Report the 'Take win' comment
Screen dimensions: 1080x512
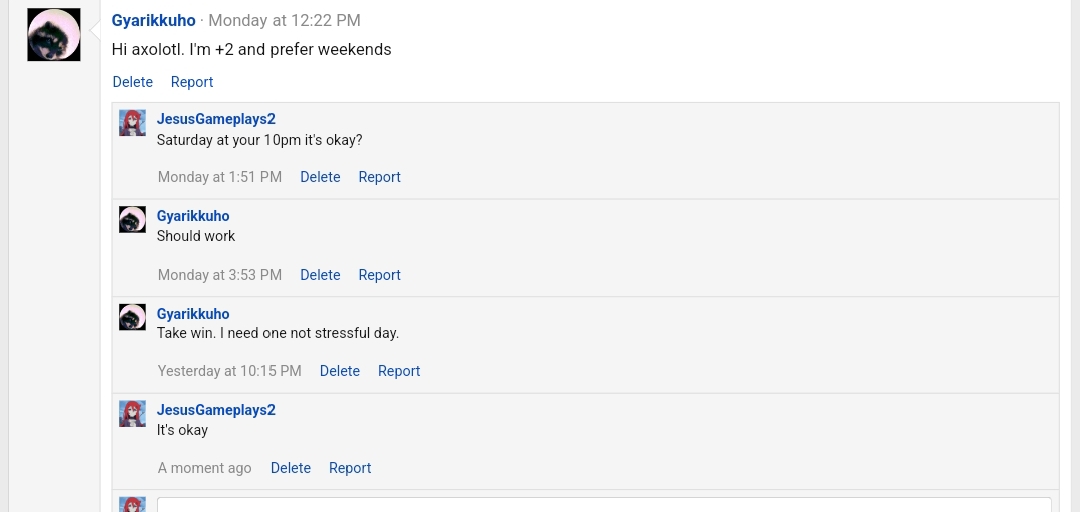click(399, 371)
